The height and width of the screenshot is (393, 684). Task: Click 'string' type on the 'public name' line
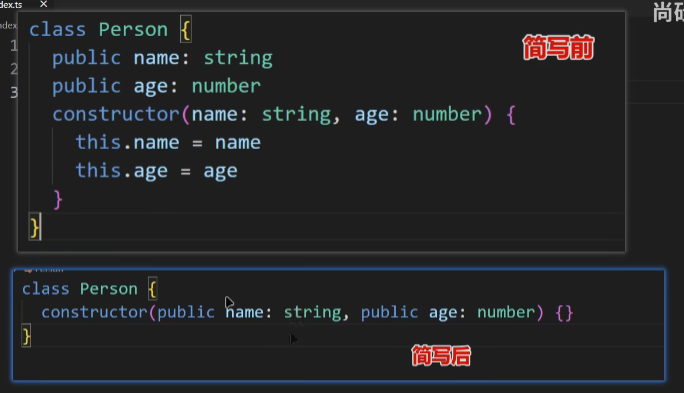click(238, 58)
